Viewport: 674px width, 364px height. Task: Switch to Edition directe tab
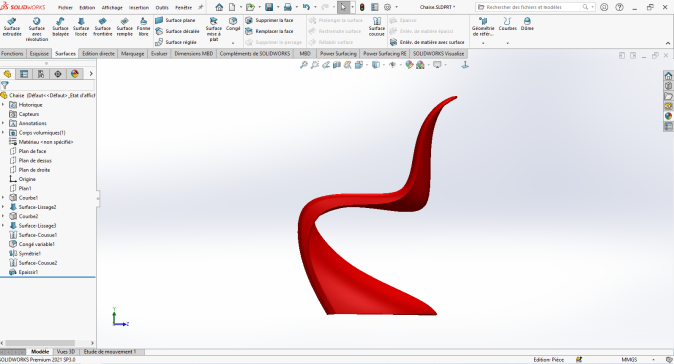point(98,54)
